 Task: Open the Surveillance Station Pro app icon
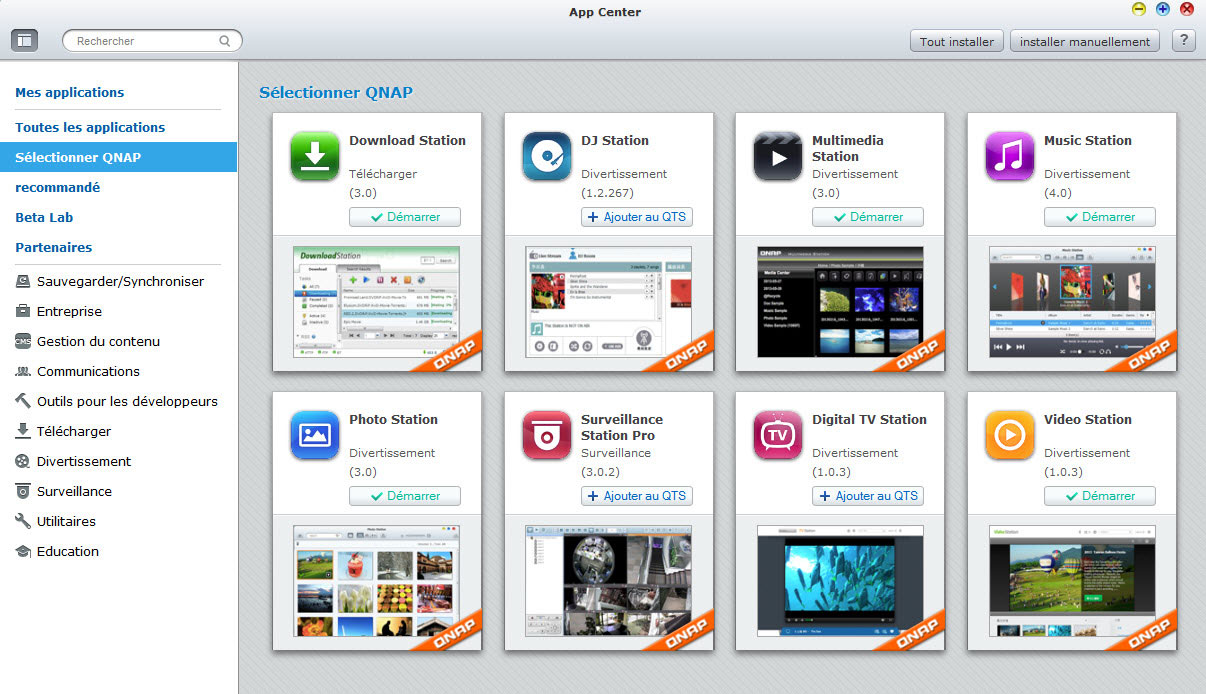(547, 435)
